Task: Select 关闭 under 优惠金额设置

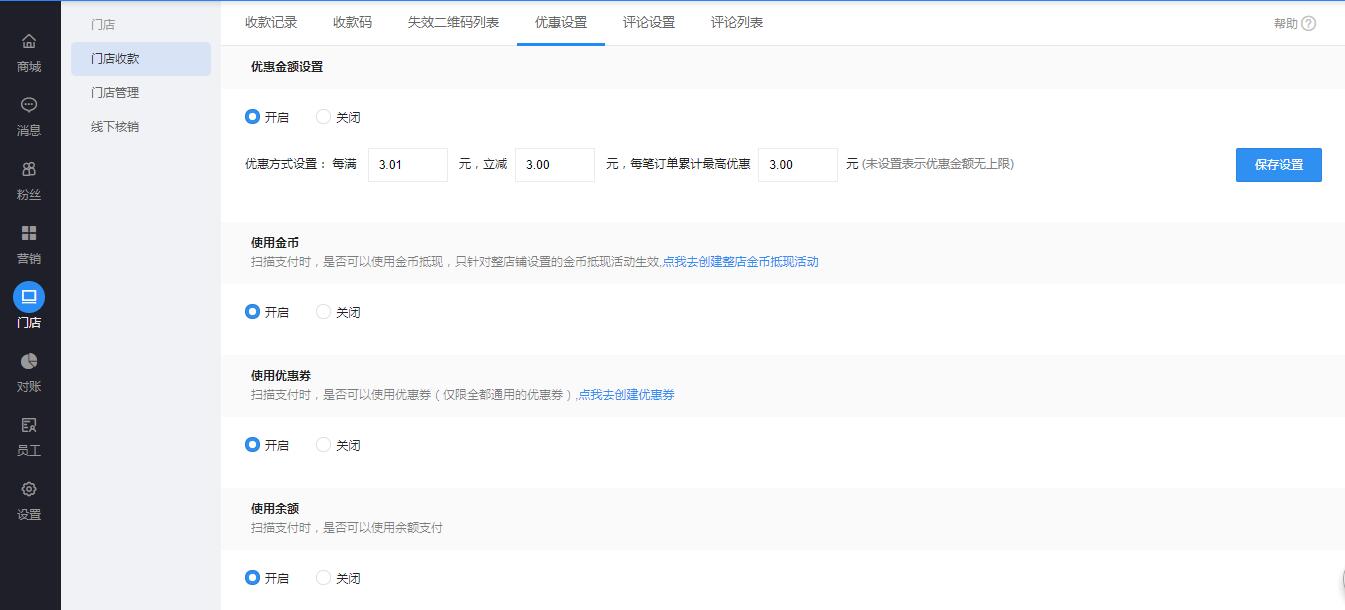Action: pyautogui.click(x=323, y=117)
